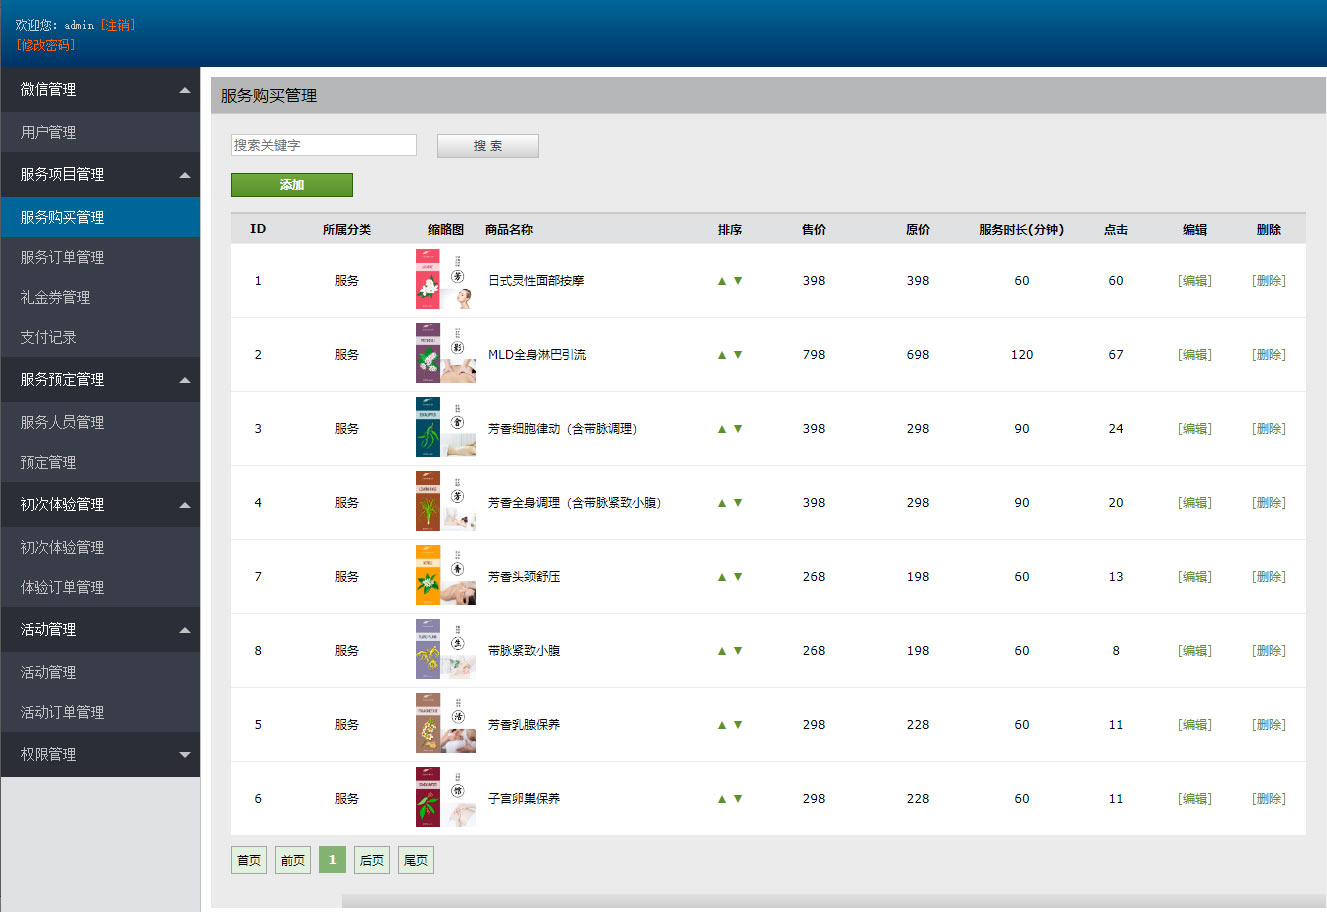Click the sort-down arrow for 芳香乳腺保养
Image resolution: width=1327 pixels, height=913 pixels.
738,725
